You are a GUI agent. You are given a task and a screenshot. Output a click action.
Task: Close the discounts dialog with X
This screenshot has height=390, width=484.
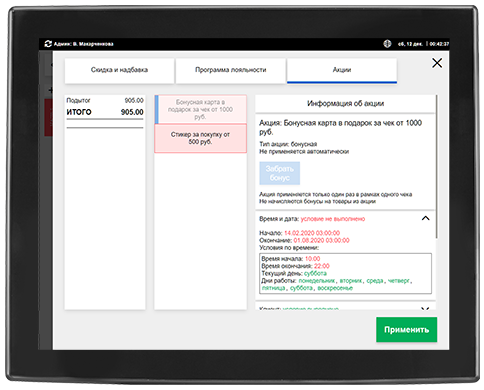coord(437,63)
